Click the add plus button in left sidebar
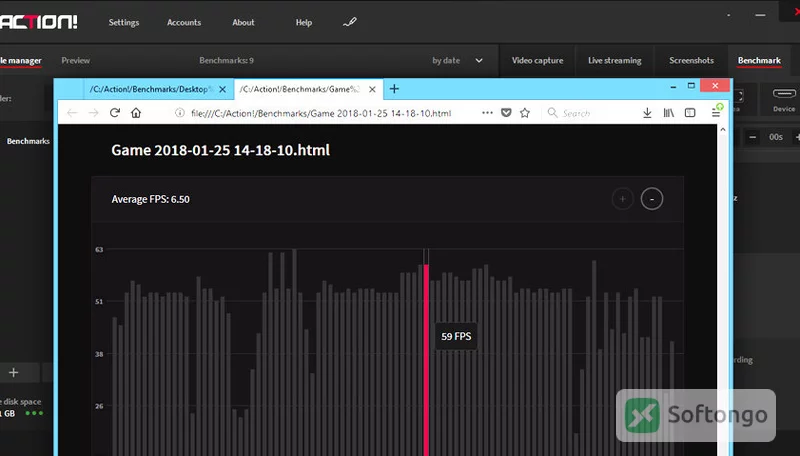The height and width of the screenshot is (456, 800). click(14, 373)
